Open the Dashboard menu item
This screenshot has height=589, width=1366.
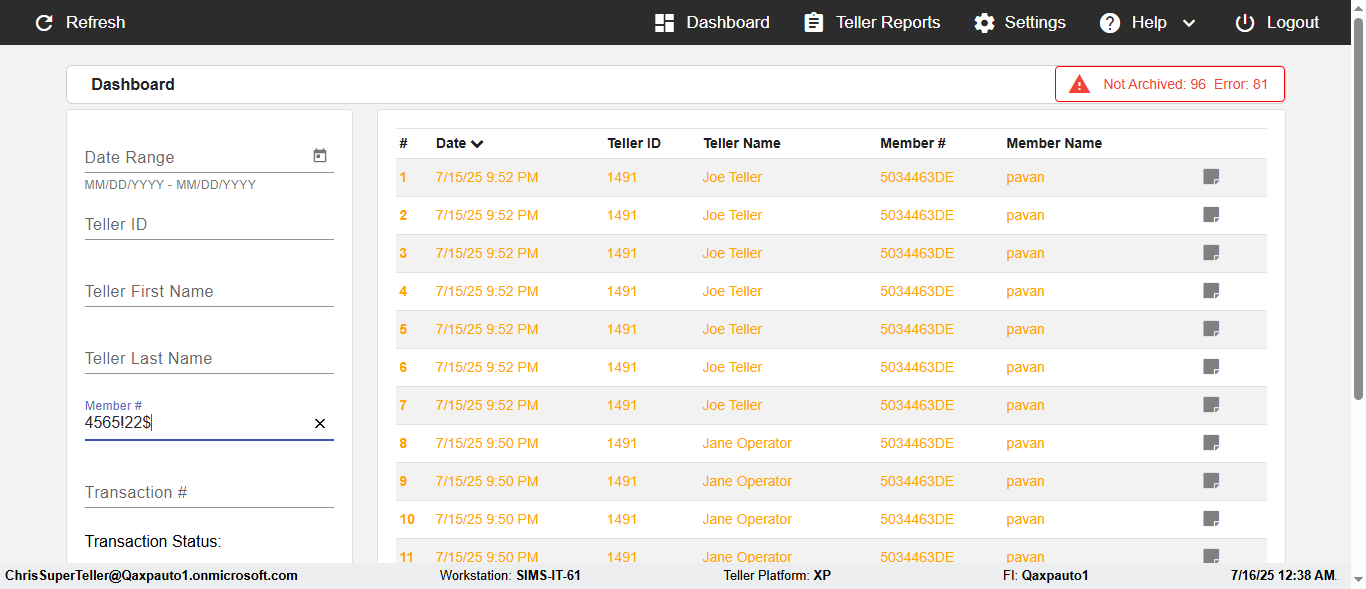[x=713, y=22]
